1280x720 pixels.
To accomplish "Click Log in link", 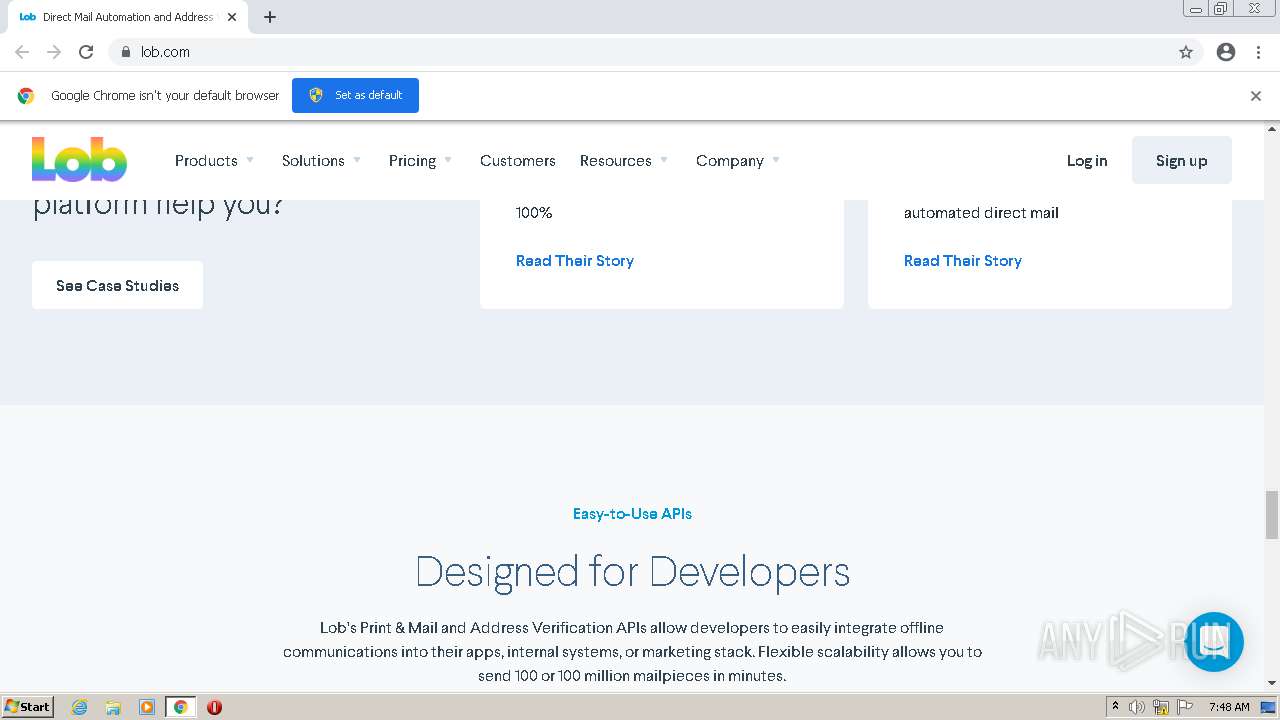I will tap(1087, 160).
